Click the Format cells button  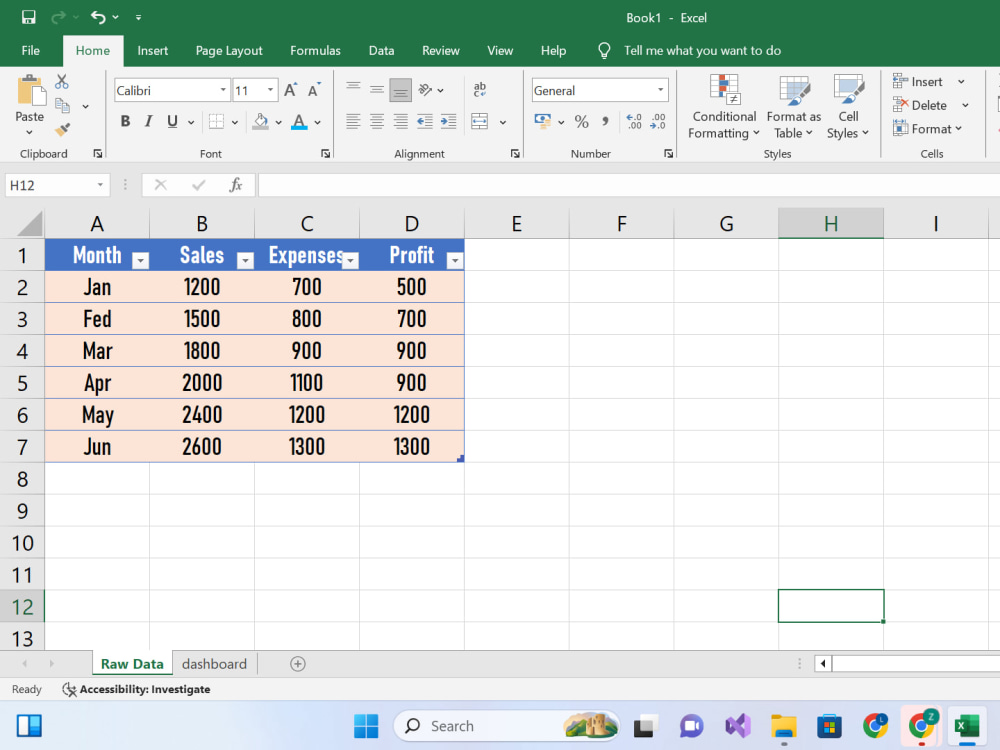927,129
